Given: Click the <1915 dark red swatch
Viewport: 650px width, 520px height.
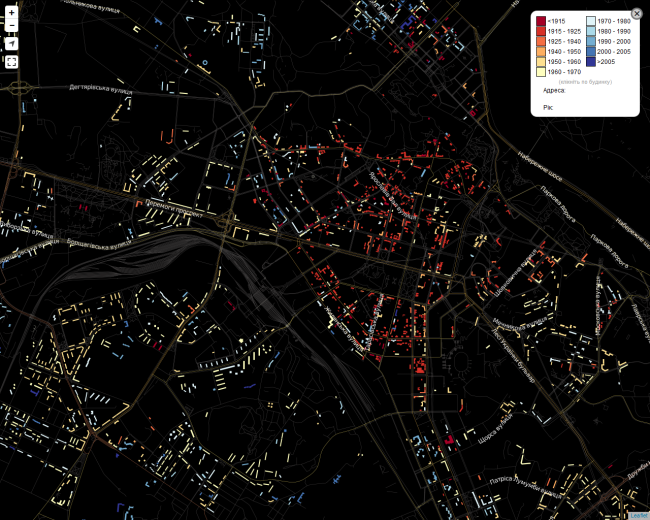Looking at the screenshot, I should pyautogui.click(x=540, y=22).
